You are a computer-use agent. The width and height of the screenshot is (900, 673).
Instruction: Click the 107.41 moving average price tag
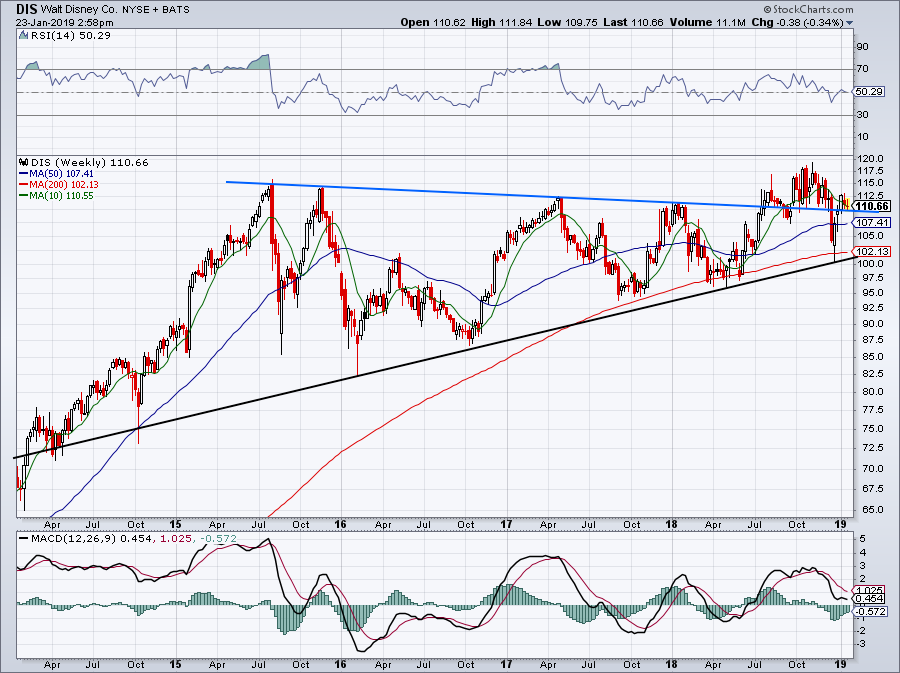click(872, 223)
